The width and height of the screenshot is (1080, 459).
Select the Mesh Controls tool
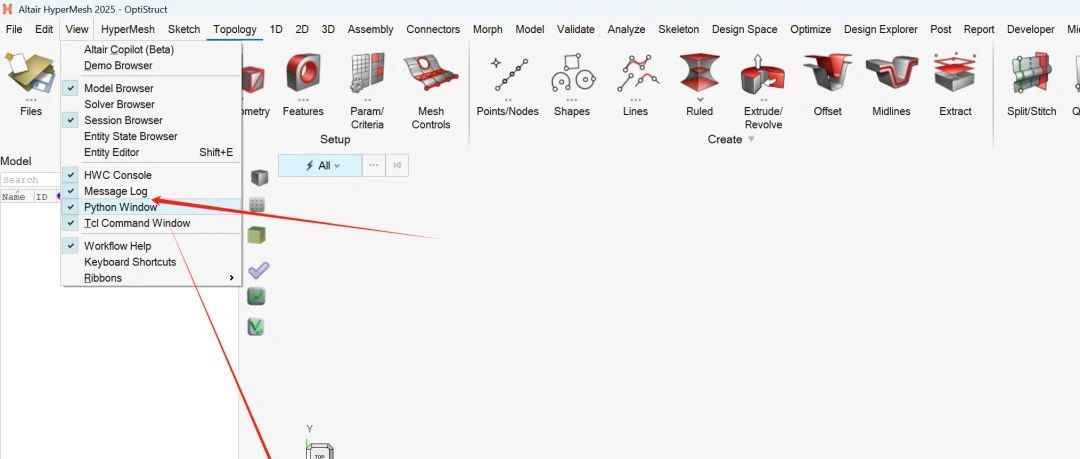430,74
